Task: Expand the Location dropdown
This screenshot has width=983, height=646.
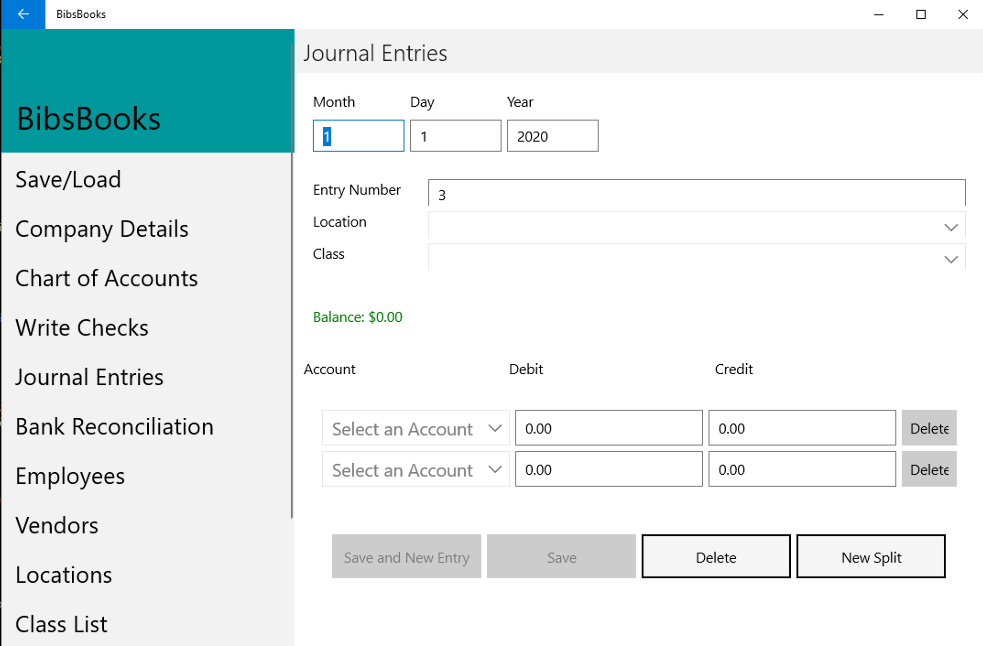Action: (696, 227)
